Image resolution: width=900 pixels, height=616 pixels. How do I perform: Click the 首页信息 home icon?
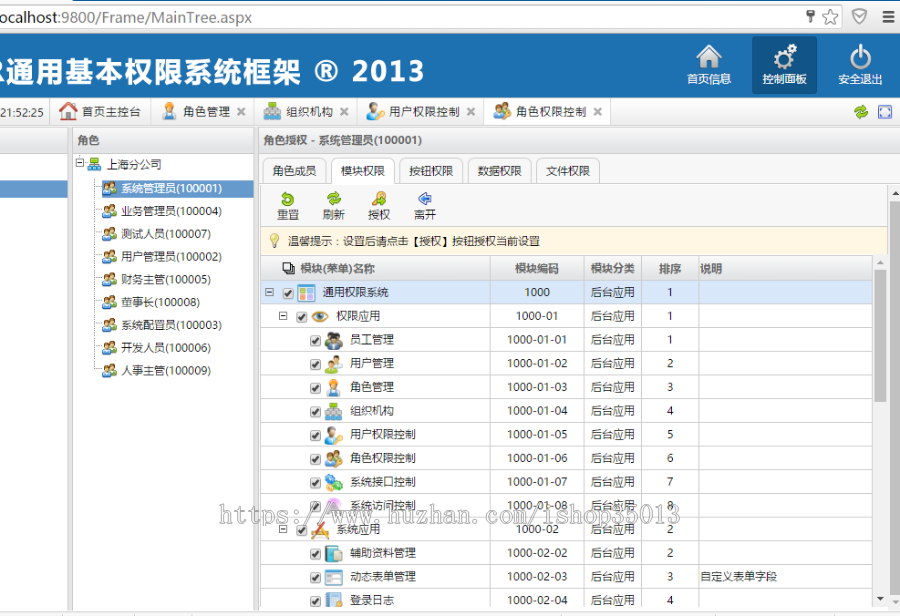pyautogui.click(x=709, y=63)
